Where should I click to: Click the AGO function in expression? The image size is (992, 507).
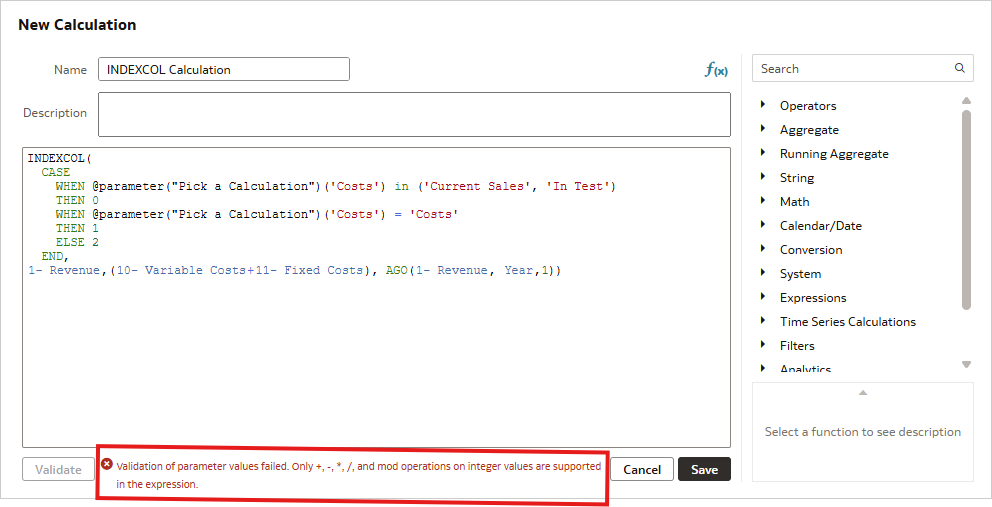pyautogui.click(x=397, y=270)
